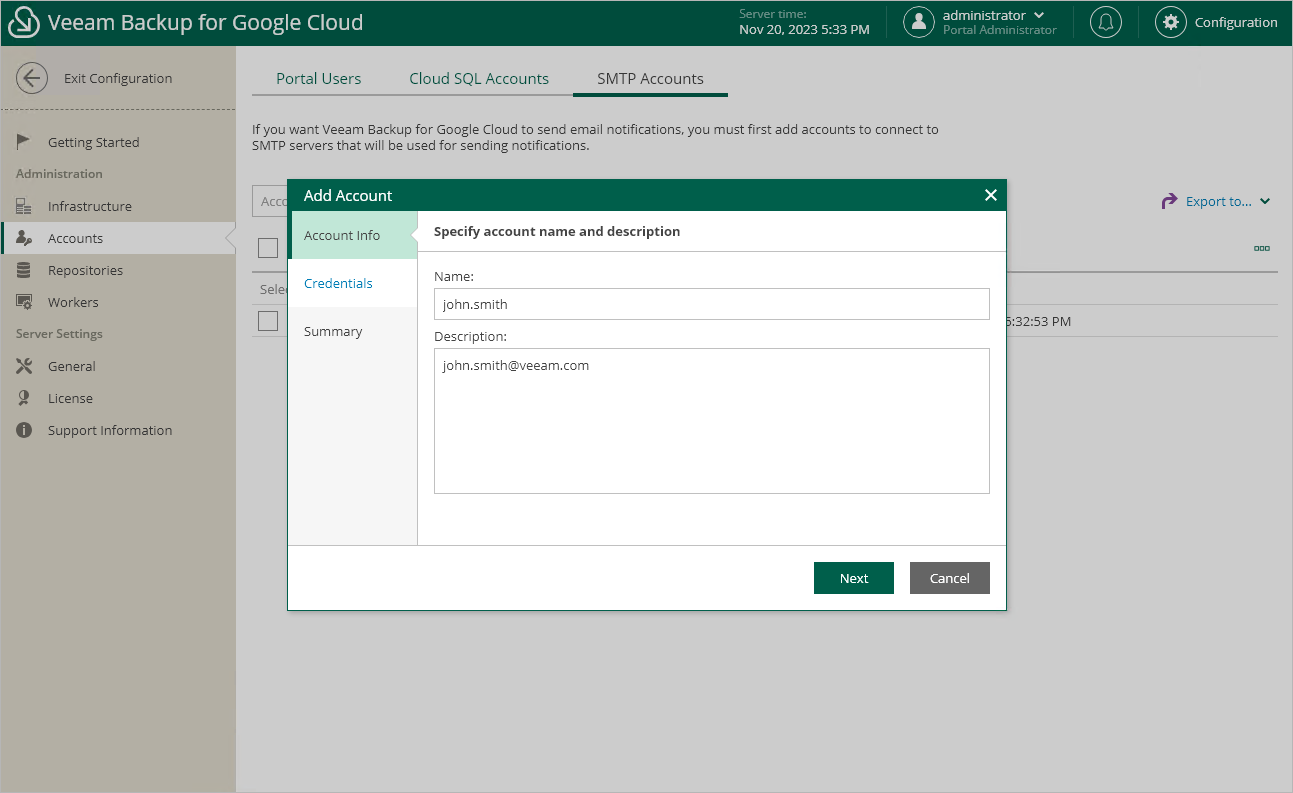Viewport: 1293px width, 793px height.
Task: Switch to the Cloud SQL Accounts tab
Action: click(x=479, y=78)
